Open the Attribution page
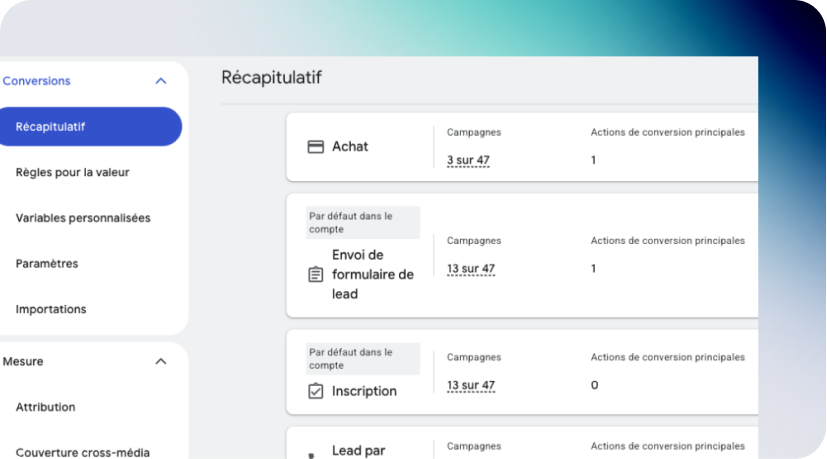The image size is (827, 459). (x=45, y=407)
